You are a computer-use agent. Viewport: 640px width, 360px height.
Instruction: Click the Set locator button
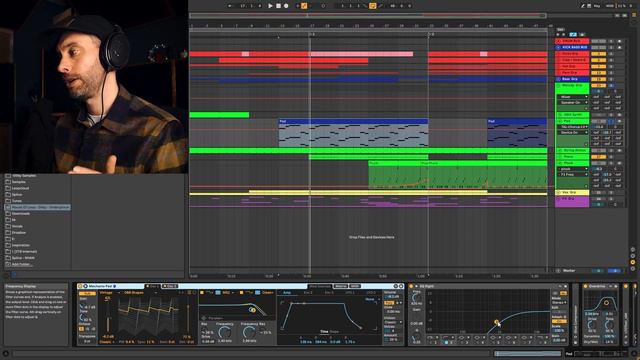pyautogui.click(x=560, y=29)
